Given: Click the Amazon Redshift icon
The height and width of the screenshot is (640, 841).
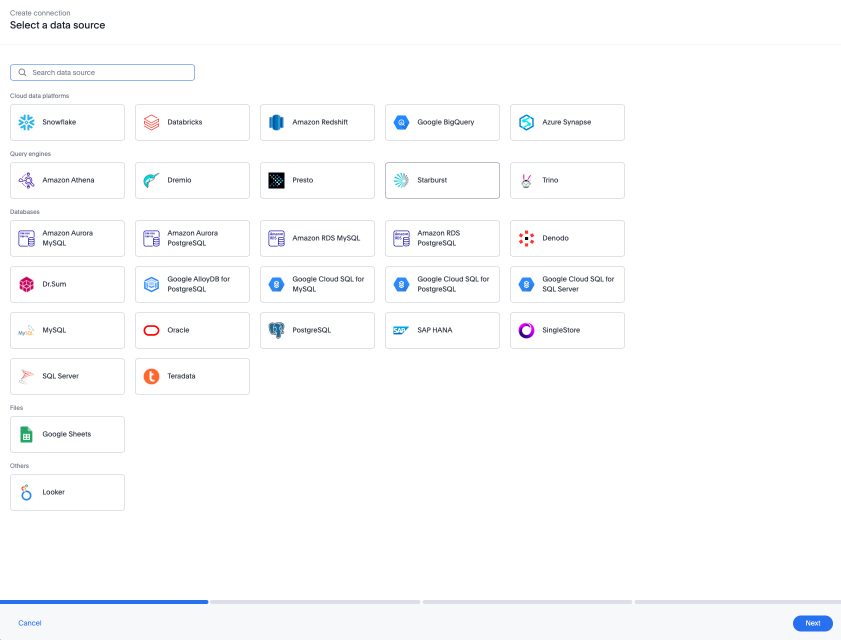Looking at the screenshot, I should pos(276,122).
